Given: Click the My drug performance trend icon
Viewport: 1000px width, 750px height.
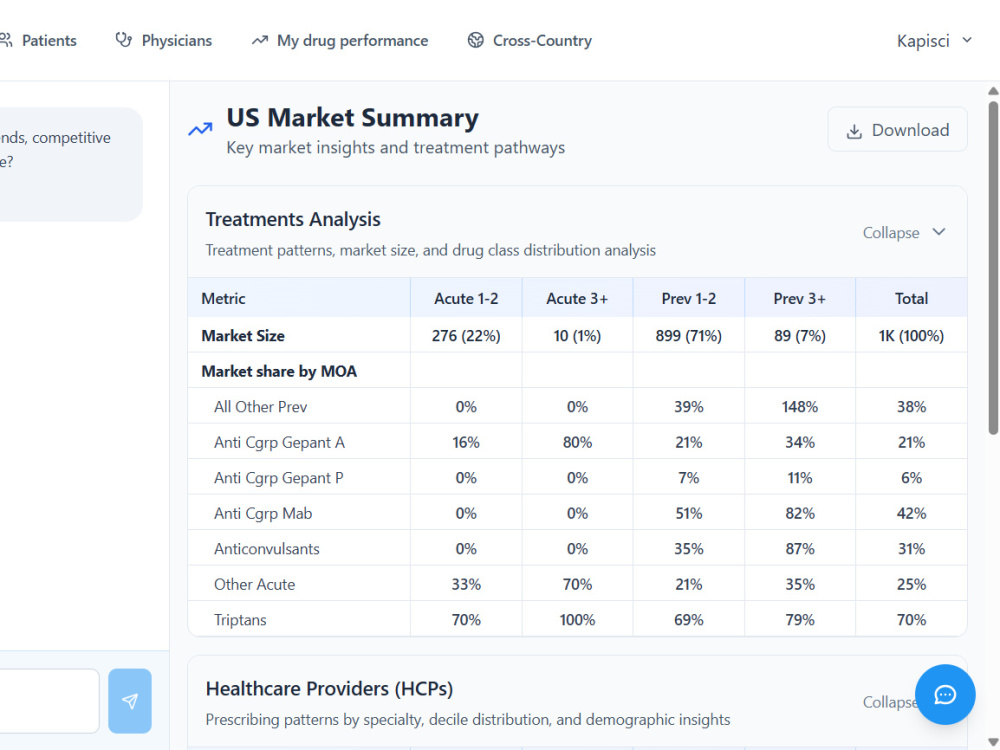Looking at the screenshot, I should tap(260, 41).
